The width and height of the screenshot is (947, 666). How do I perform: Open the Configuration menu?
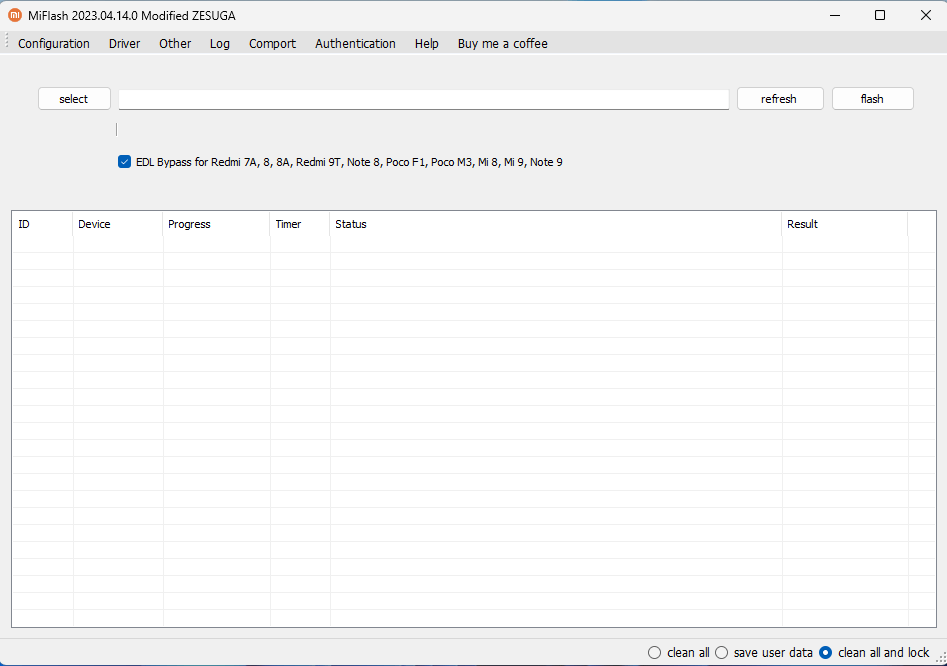click(53, 43)
